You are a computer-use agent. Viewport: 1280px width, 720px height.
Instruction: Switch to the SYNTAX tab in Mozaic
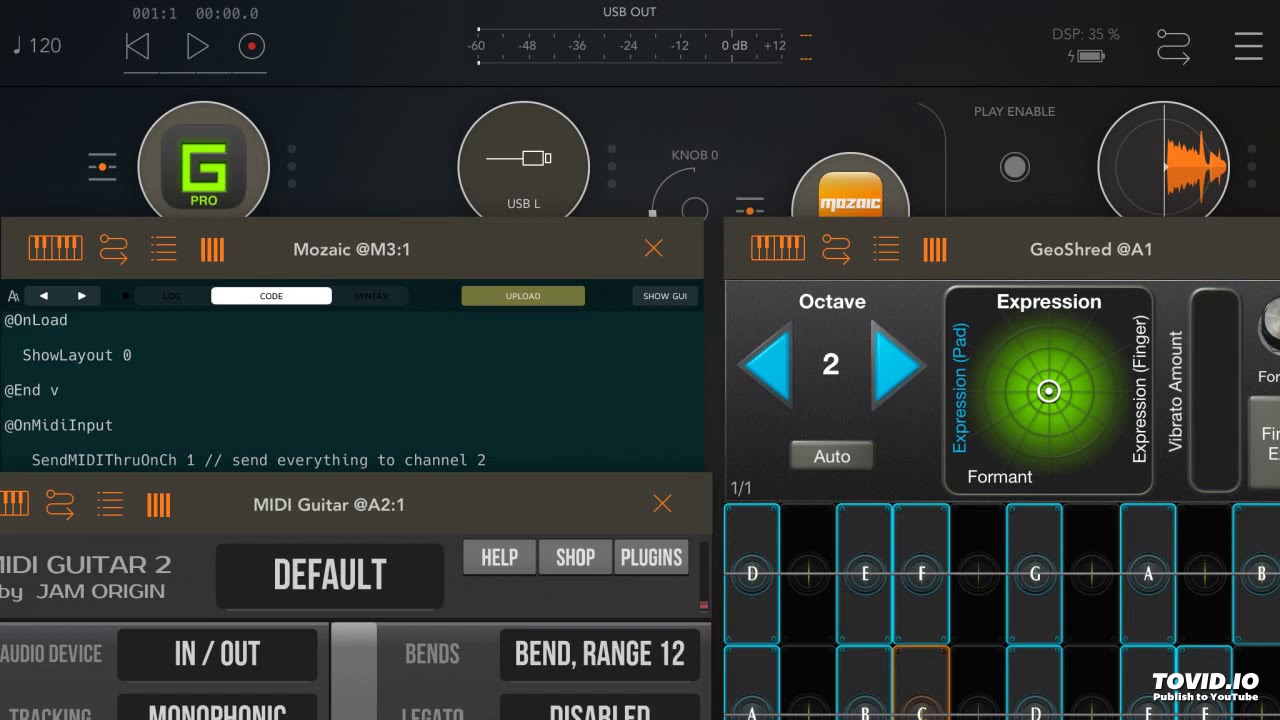click(371, 296)
